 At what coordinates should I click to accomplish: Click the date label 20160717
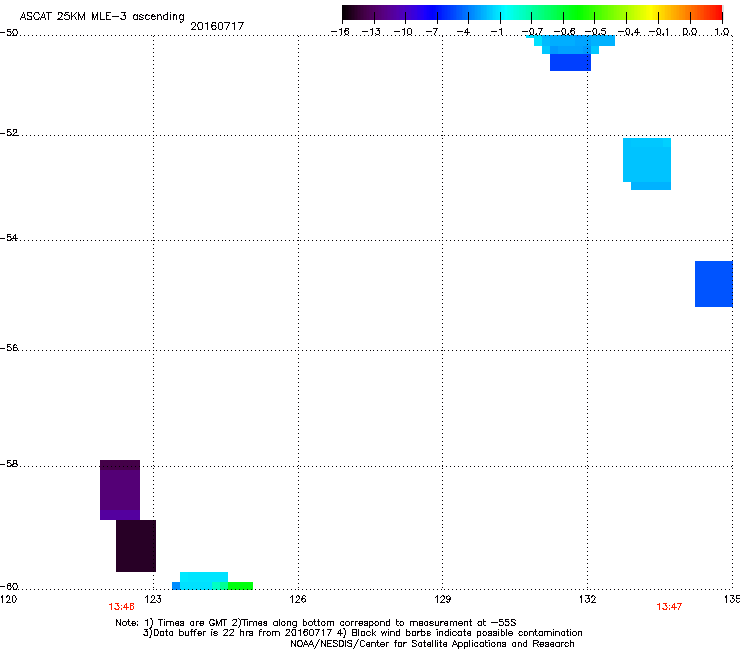[x=217, y=26]
